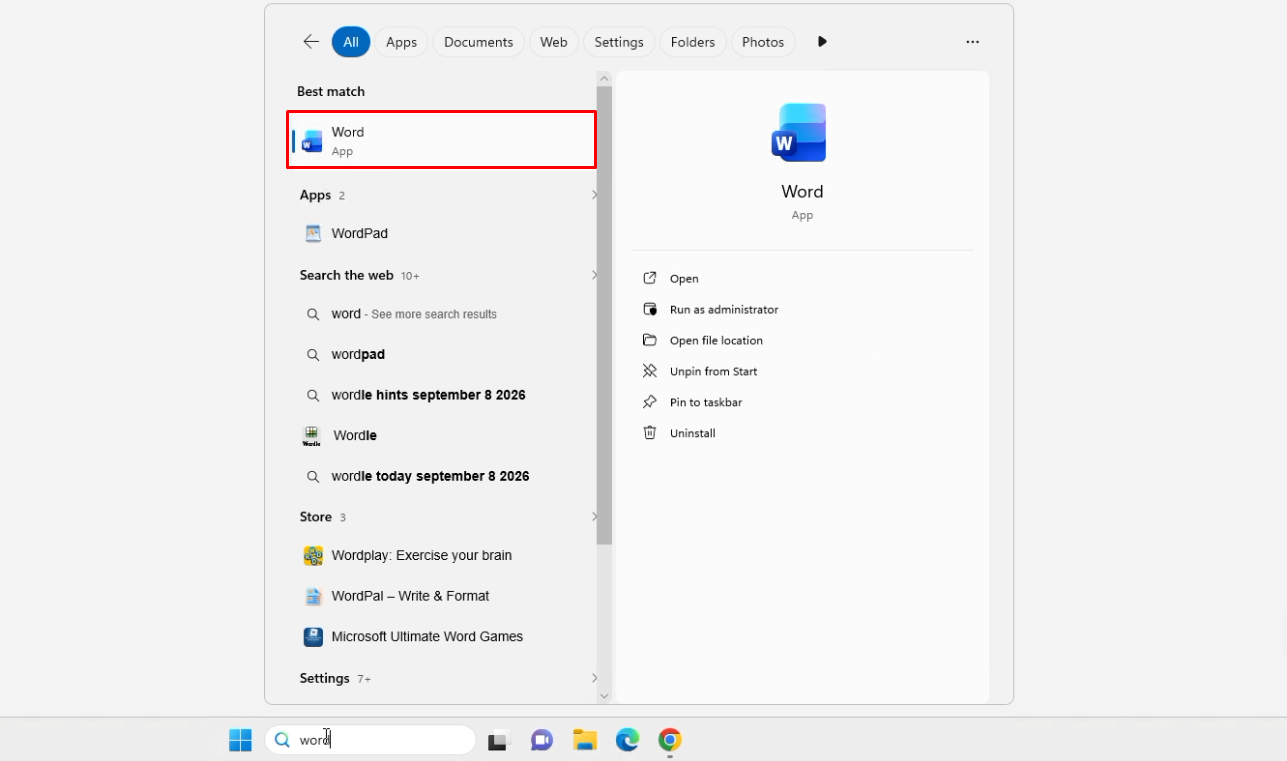The image size is (1287, 761).
Task: Click the results list scrollbar thumb
Action: [604, 315]
